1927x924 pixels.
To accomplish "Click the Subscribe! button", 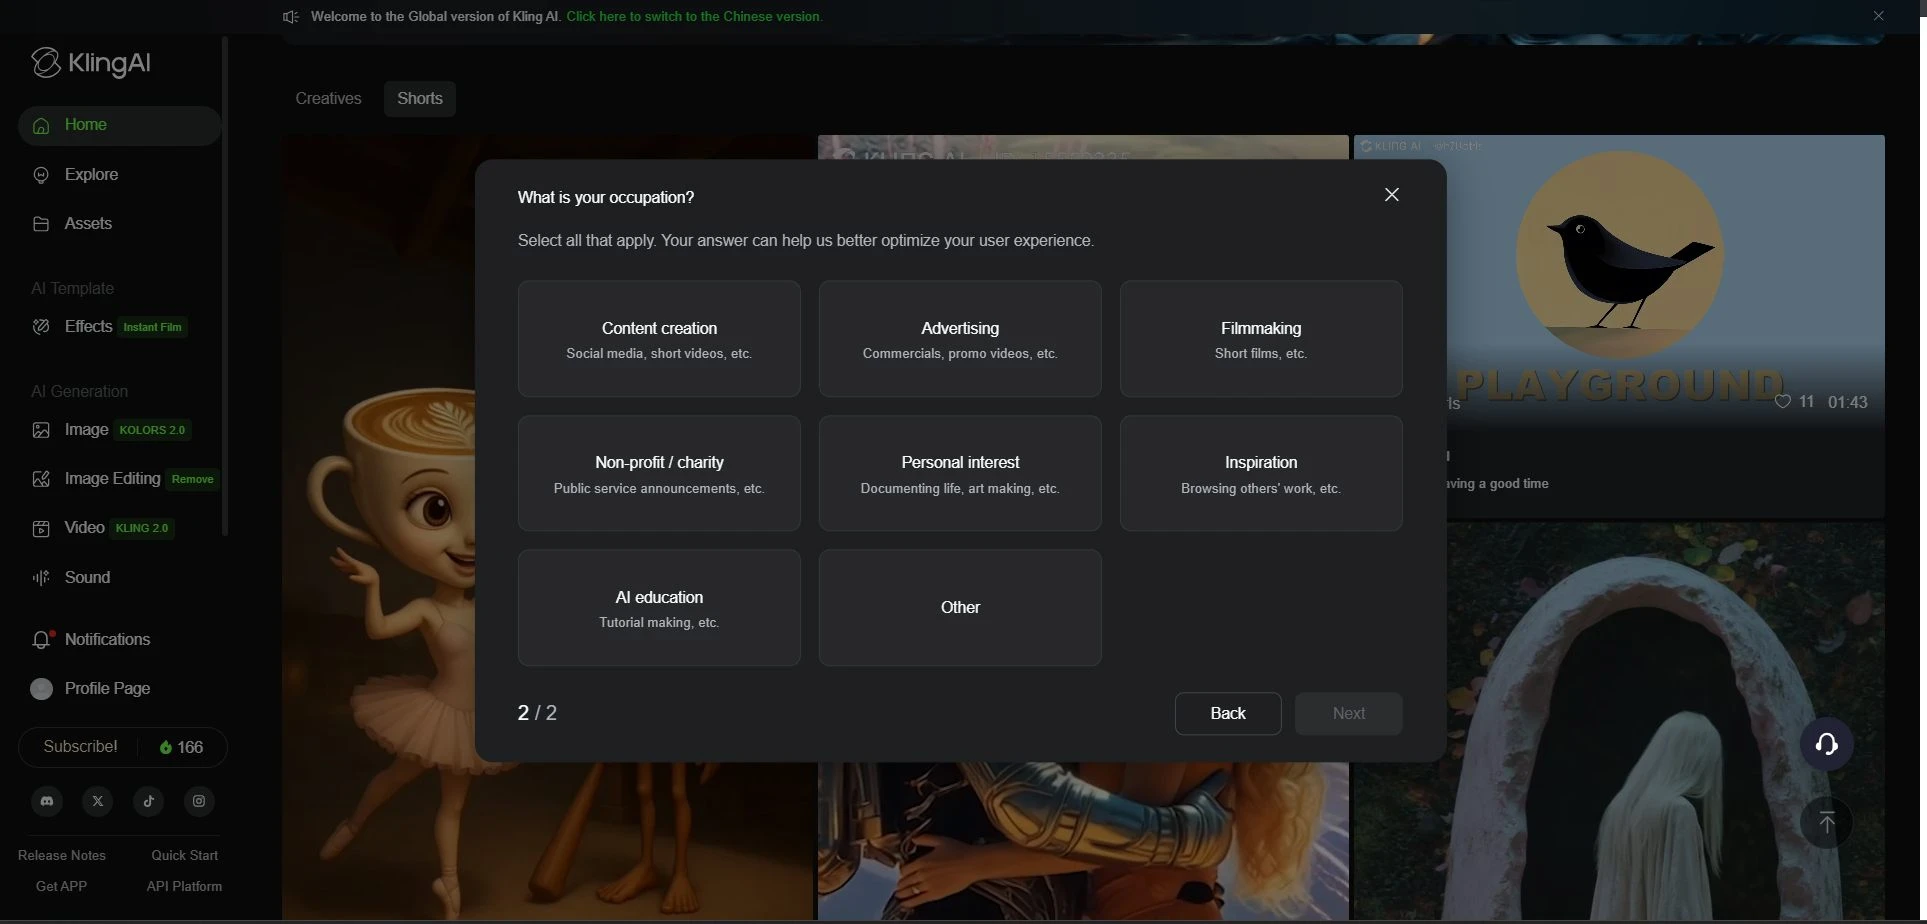I will pos(80,747).
